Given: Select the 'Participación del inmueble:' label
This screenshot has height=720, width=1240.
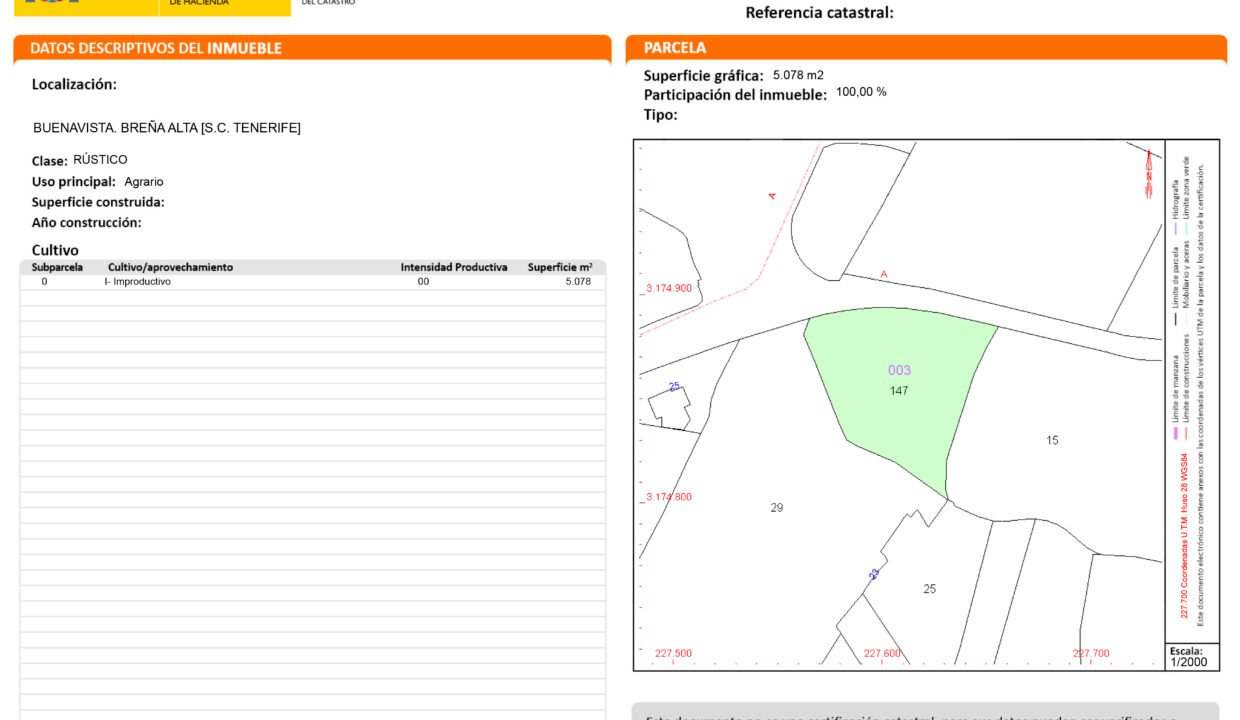Looking at the screenshot, I should [735, 95].
